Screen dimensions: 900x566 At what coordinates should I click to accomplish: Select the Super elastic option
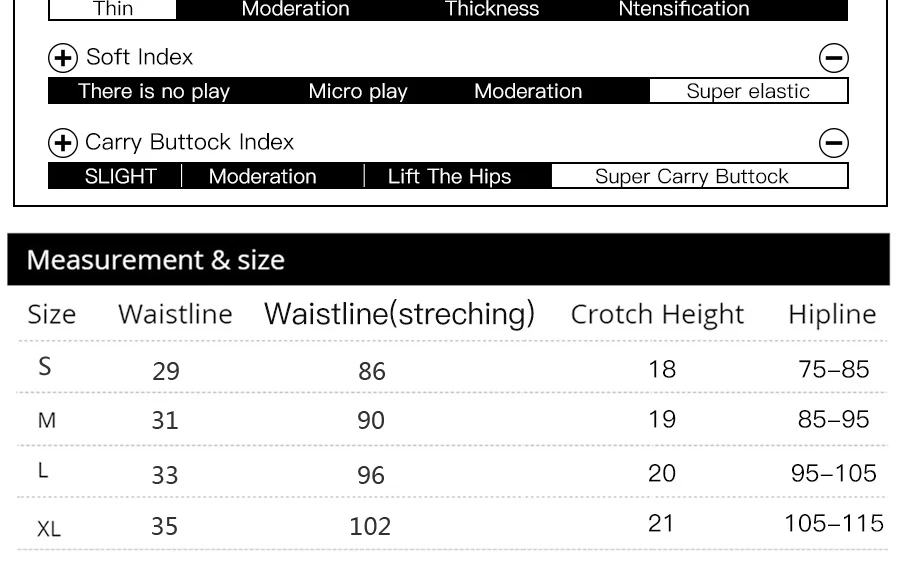click(748, 91)
